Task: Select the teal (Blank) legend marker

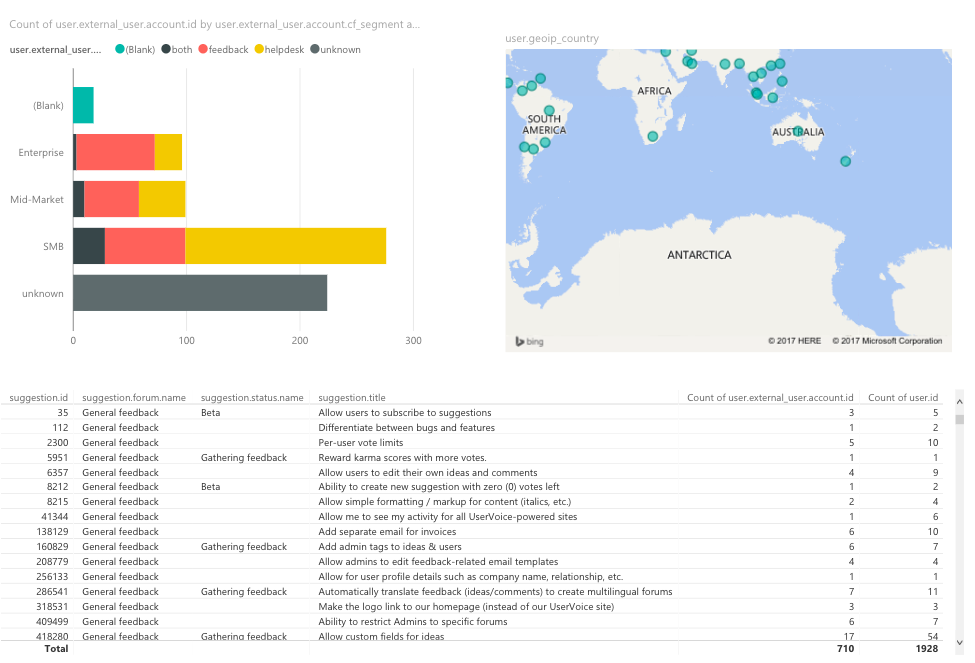Action: (x=120, y=49)
